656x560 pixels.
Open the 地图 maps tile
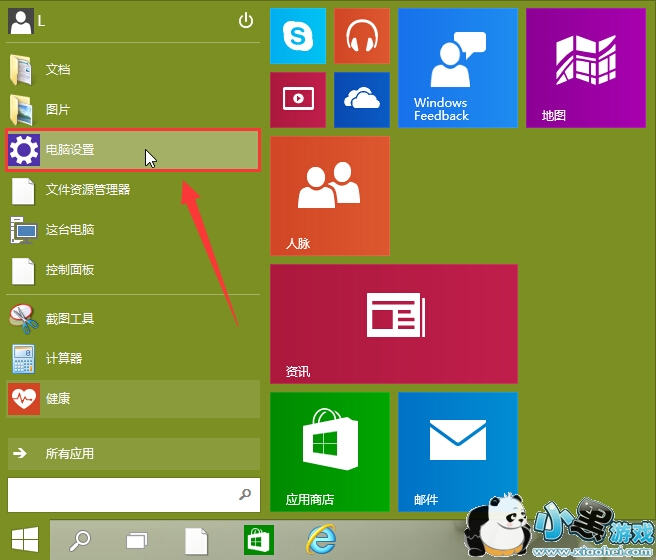point(586,68)
